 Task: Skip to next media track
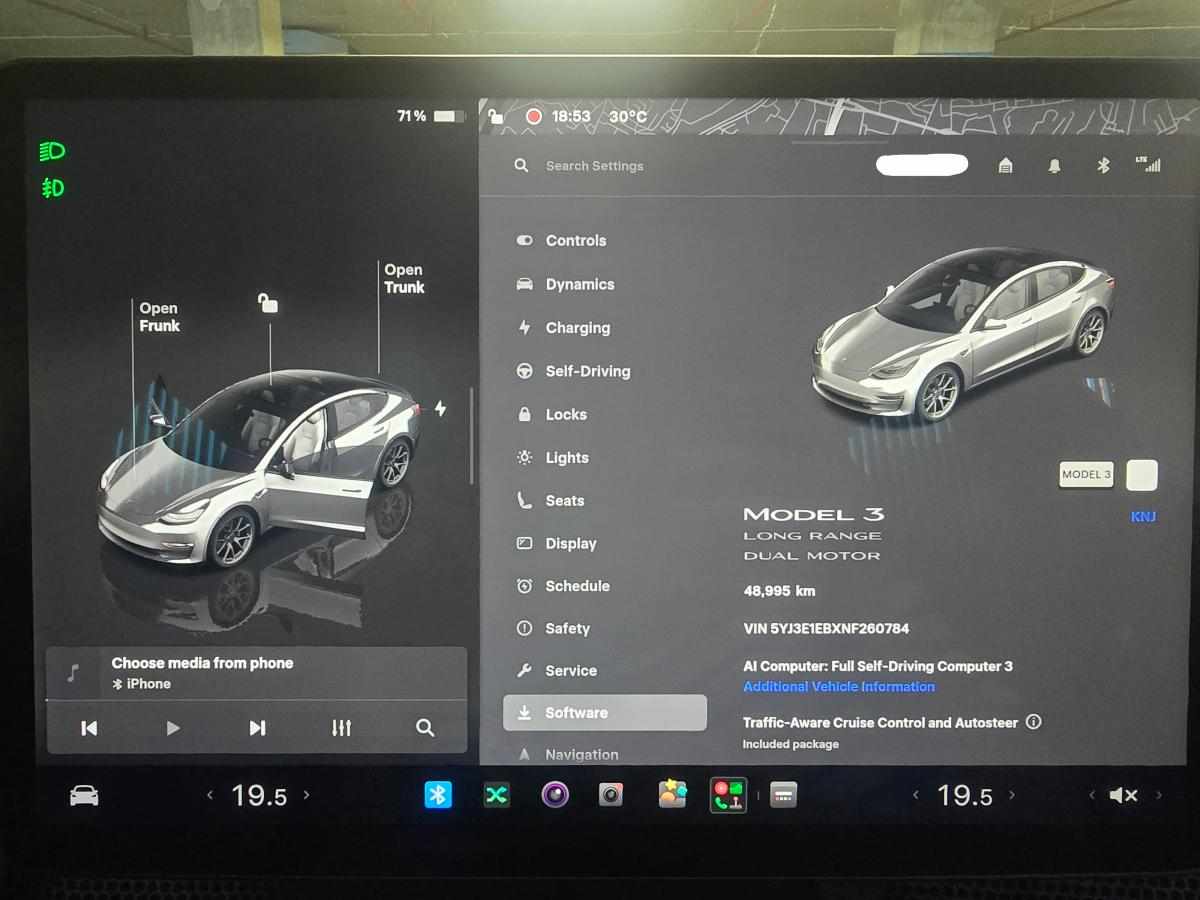click(x=257, y=728)
